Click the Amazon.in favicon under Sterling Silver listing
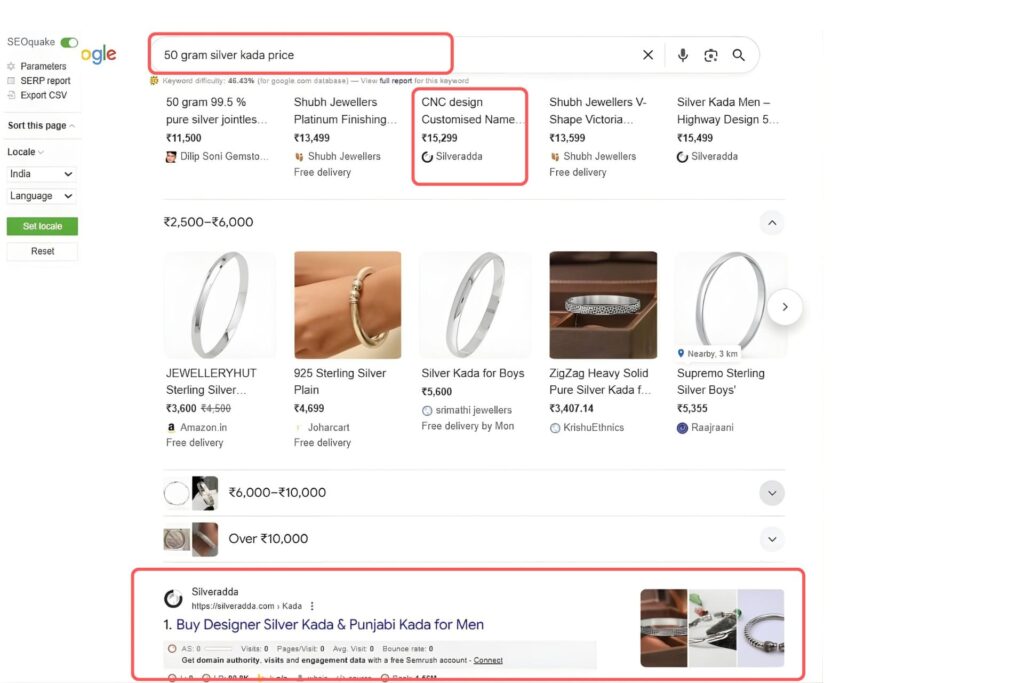Image resolution: width=1024 pixels, height=683 pixels. tap(172, 425)
